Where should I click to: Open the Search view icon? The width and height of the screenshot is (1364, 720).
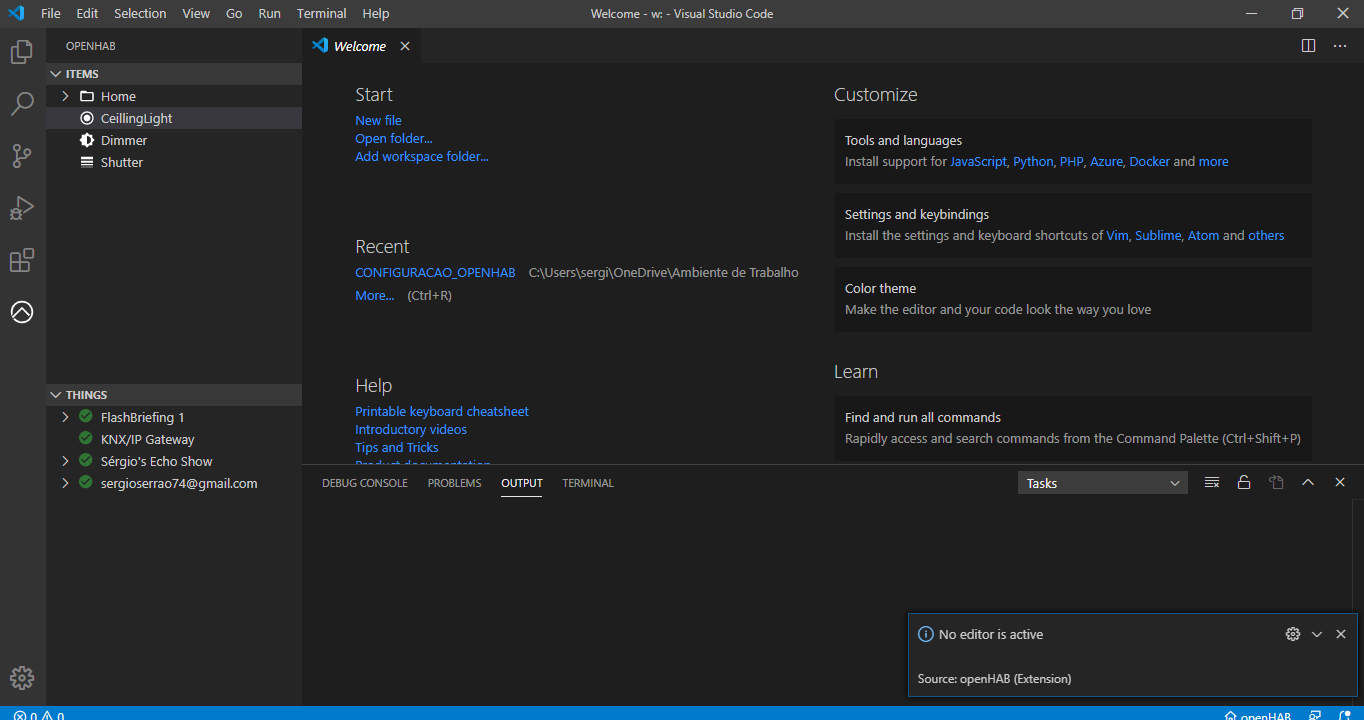coord(22,104)
